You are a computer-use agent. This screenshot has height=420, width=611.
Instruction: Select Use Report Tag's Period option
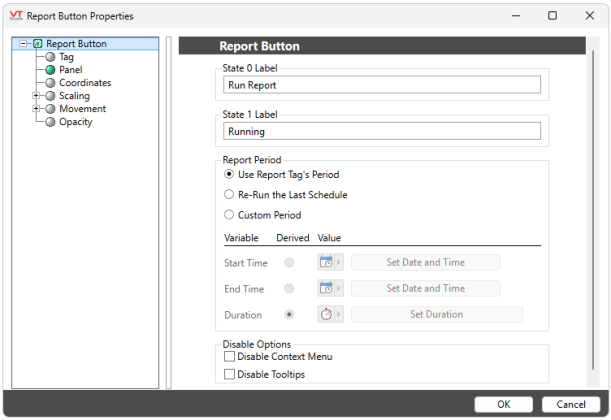229,174
